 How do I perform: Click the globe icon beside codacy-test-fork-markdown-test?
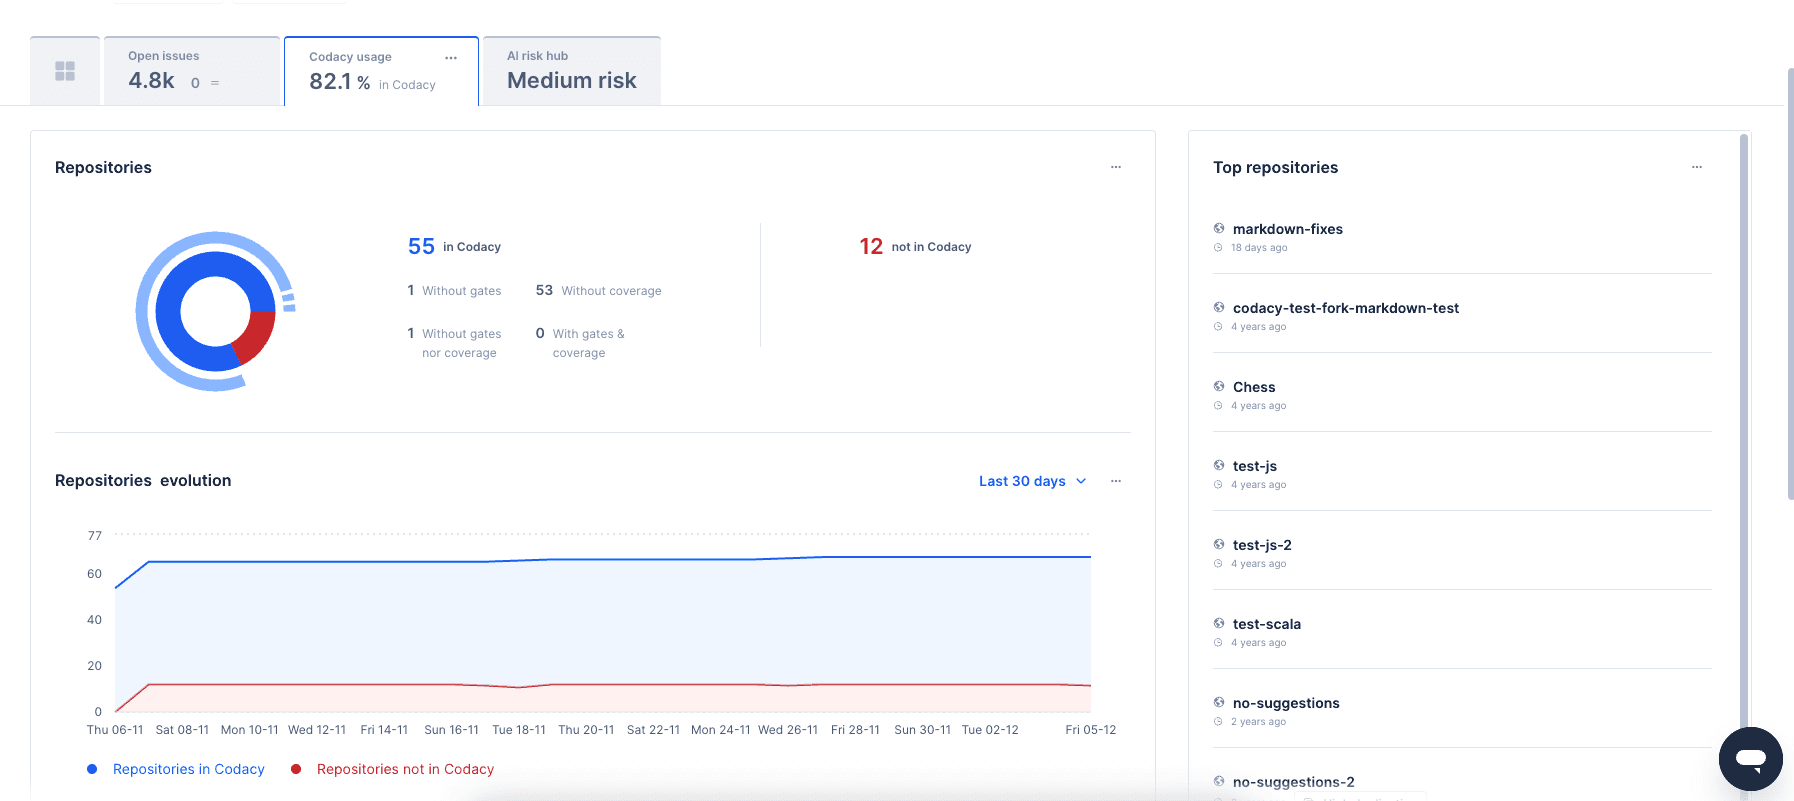[x=1219, y=307]
